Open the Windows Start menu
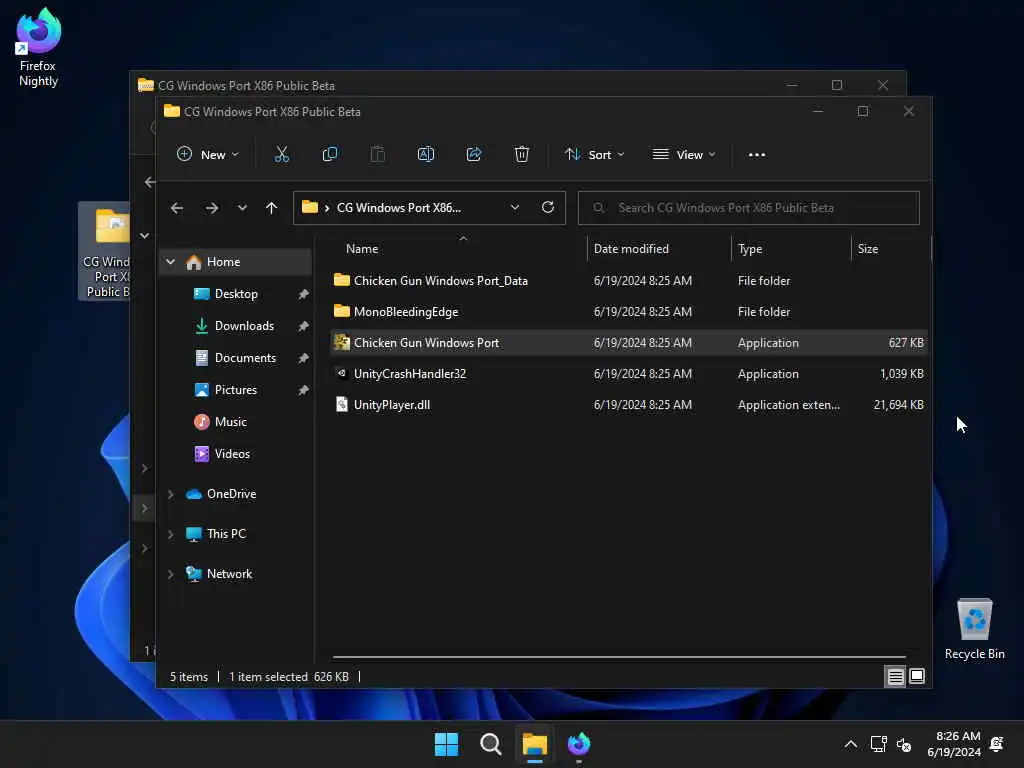Viewport: 1024px width, 768px height. click(x=447, y=744)
